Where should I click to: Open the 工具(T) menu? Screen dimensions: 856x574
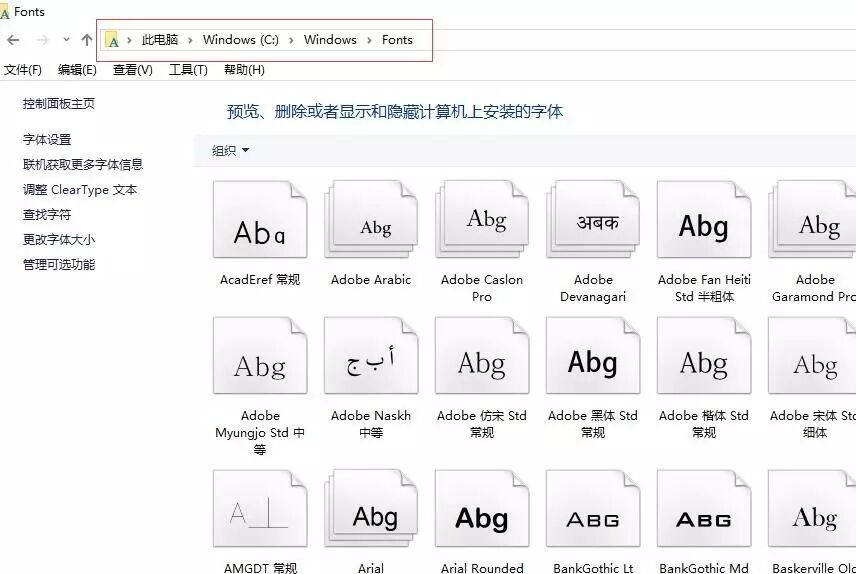coord(188,70)
